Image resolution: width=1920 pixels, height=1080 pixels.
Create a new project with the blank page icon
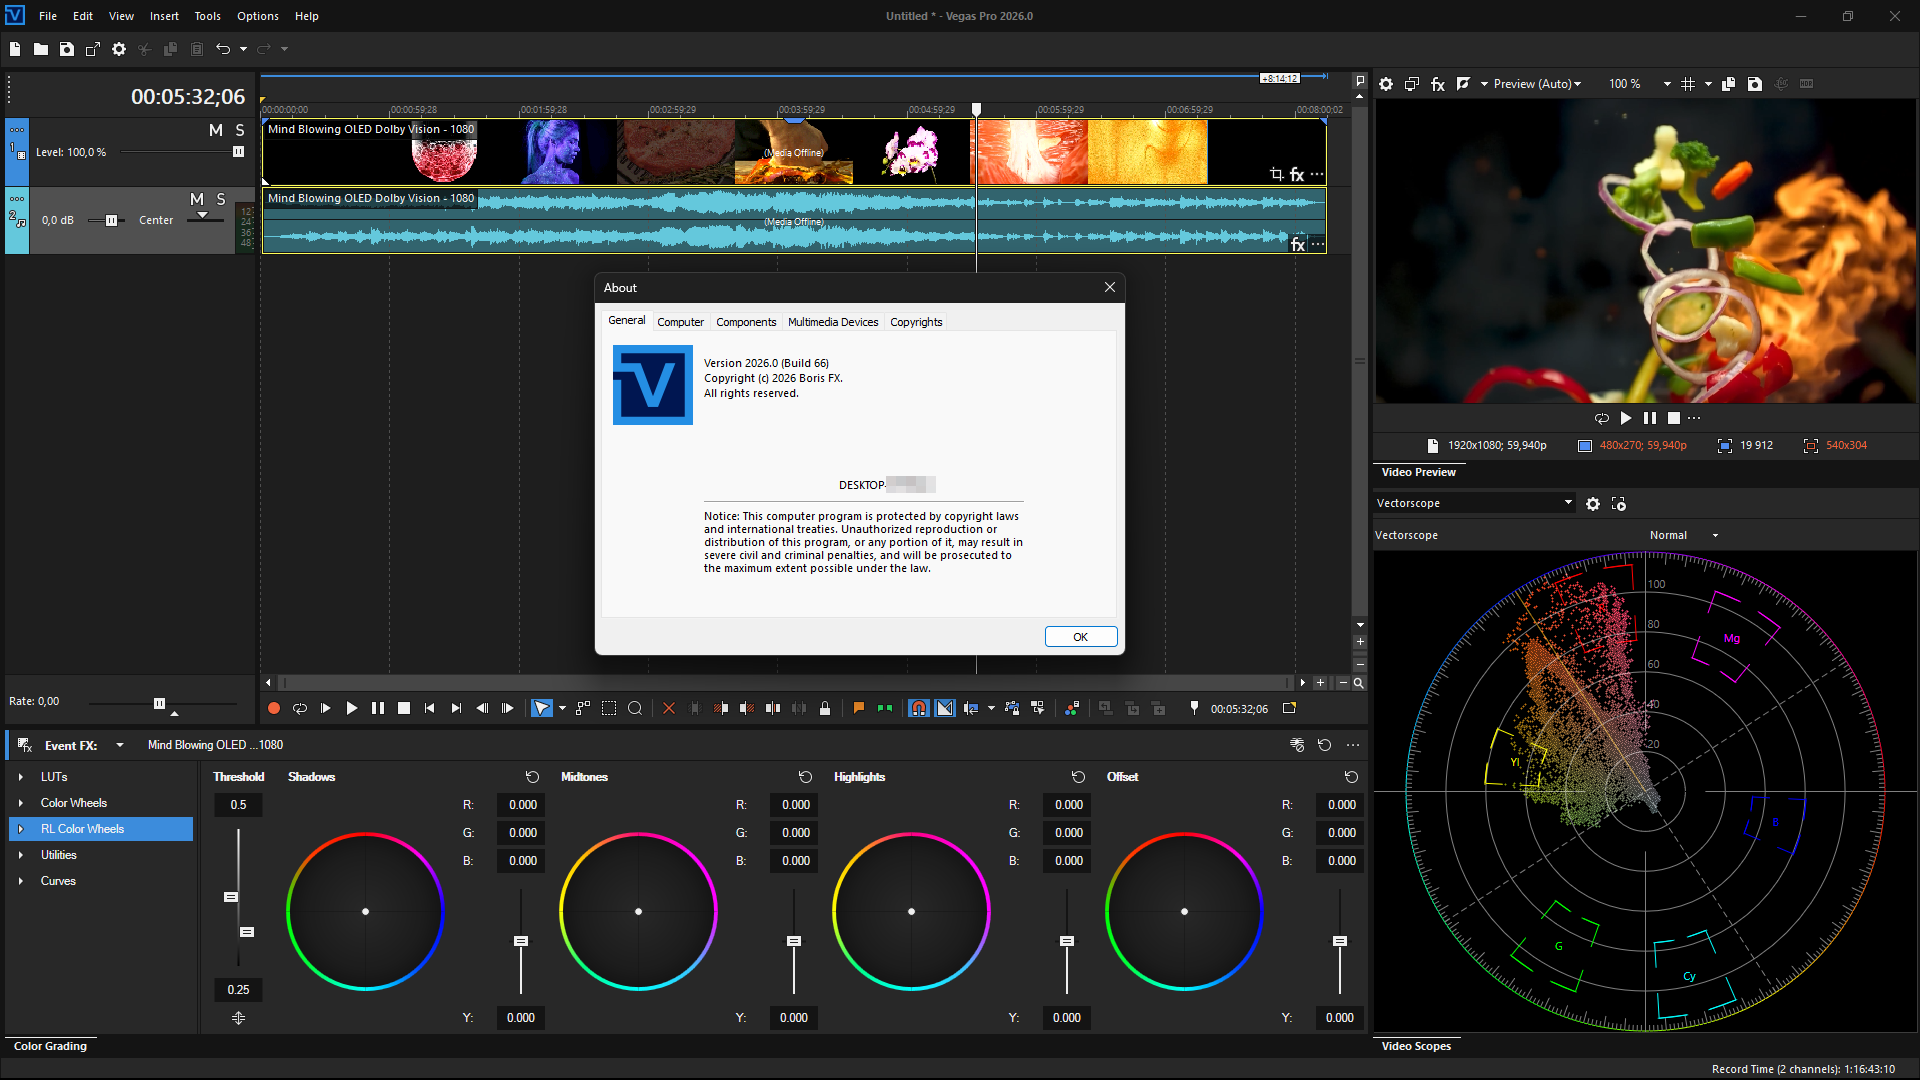coord(15,49)
